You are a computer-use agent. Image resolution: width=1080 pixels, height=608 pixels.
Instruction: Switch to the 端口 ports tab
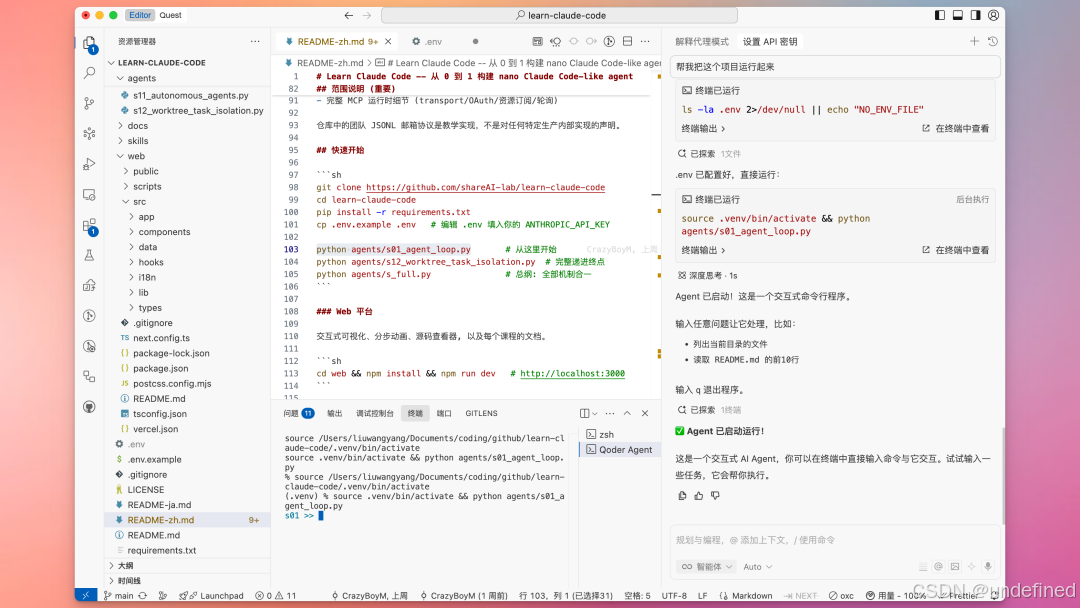coord(444,413)
